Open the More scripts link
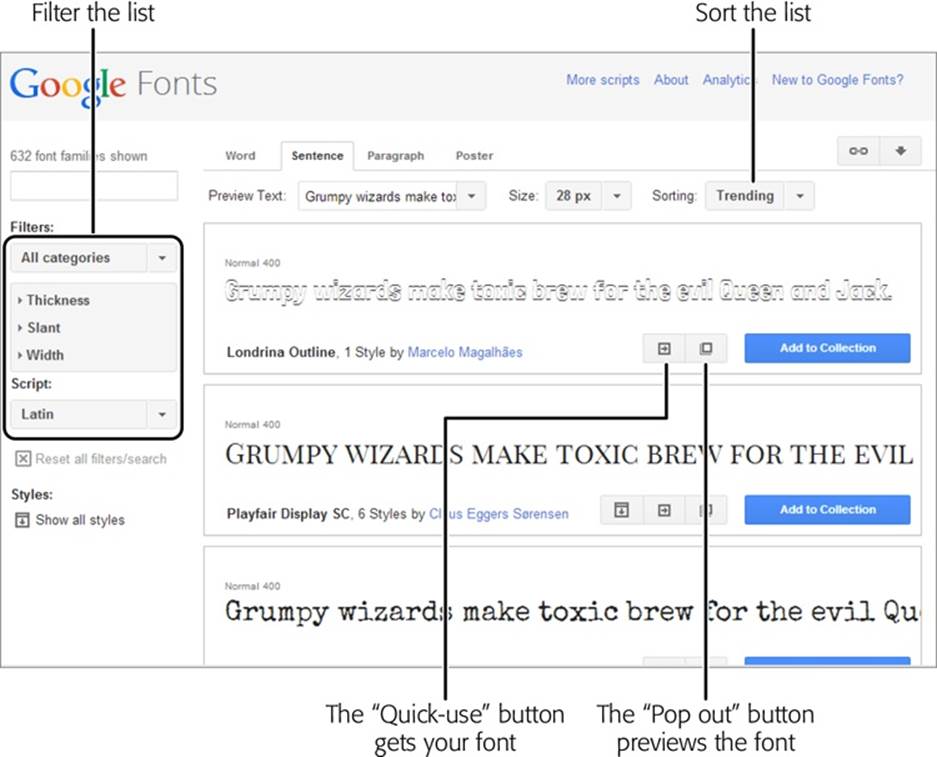This screenshot has width=937, height=757. click(603, 80)
